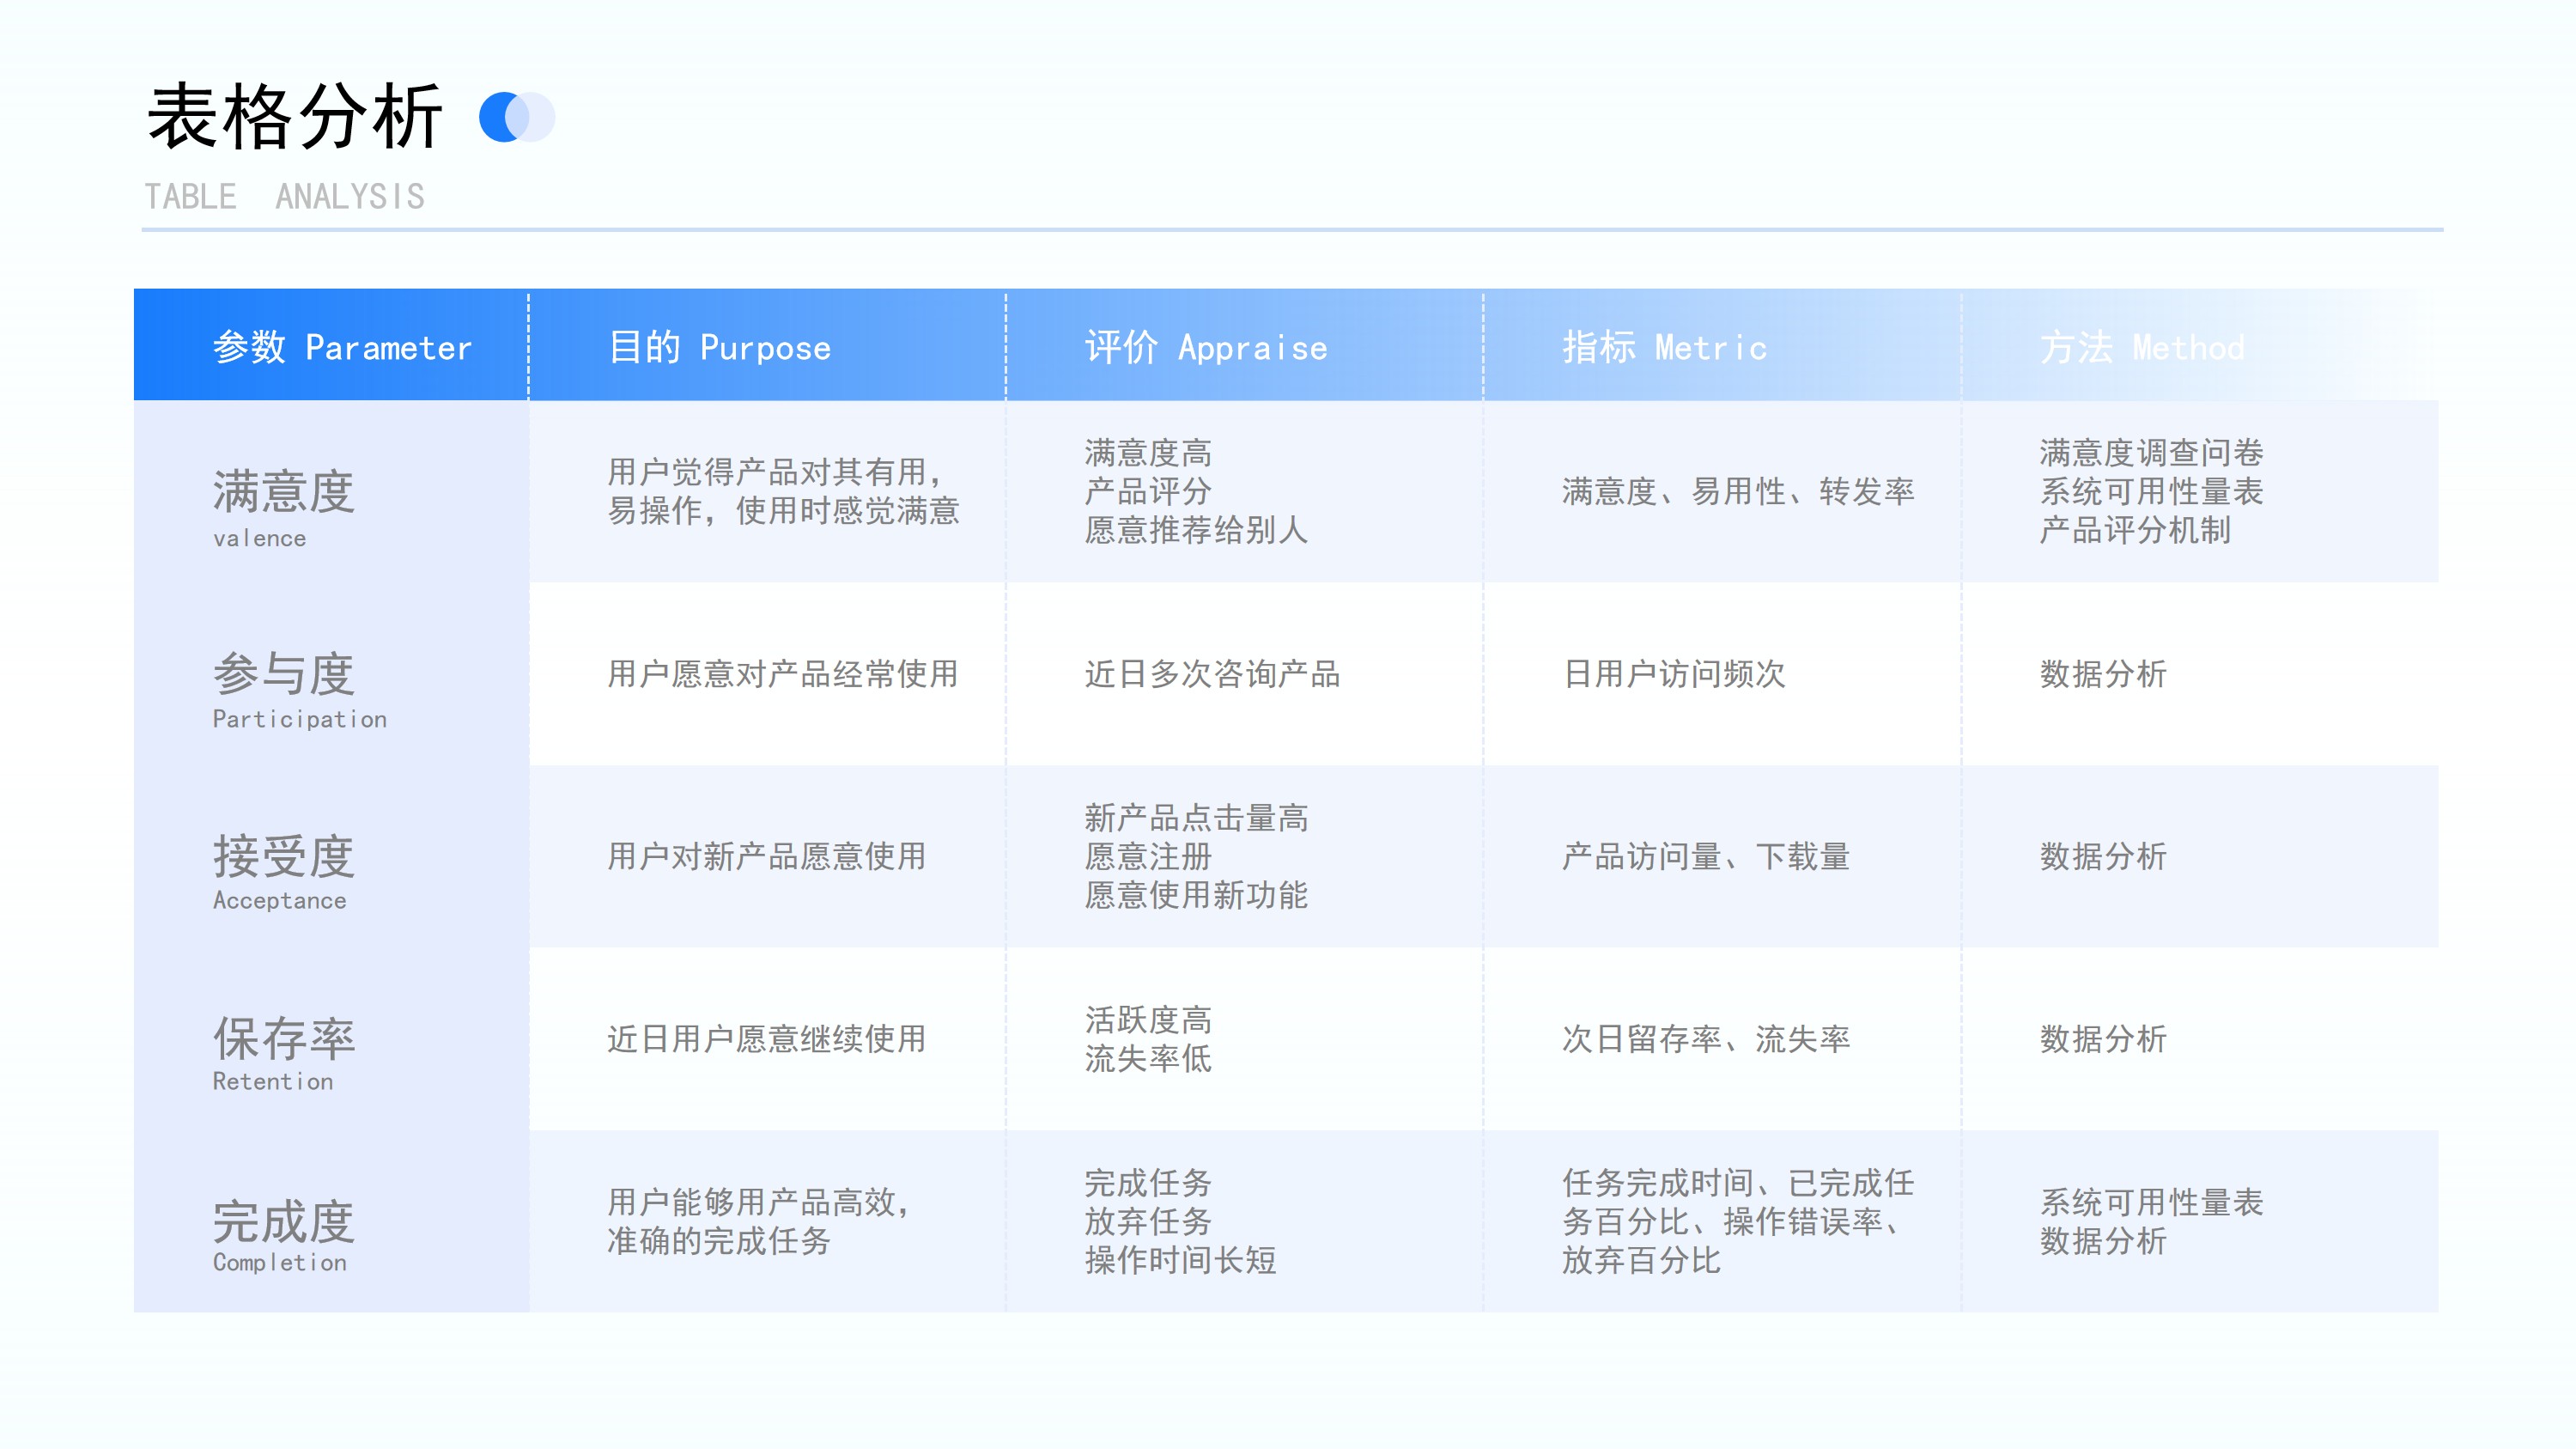Viewport: 2576px width, 1449px height.
Task: Click the Retention sublabel
Action: pyautogui.click(x=273, y=1081)
